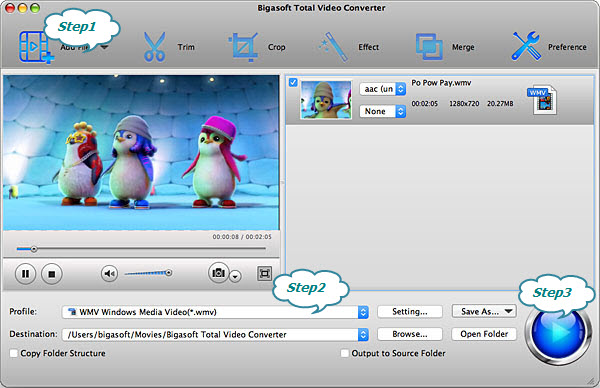Click the Merge label in toolbar

pos(463,47)
